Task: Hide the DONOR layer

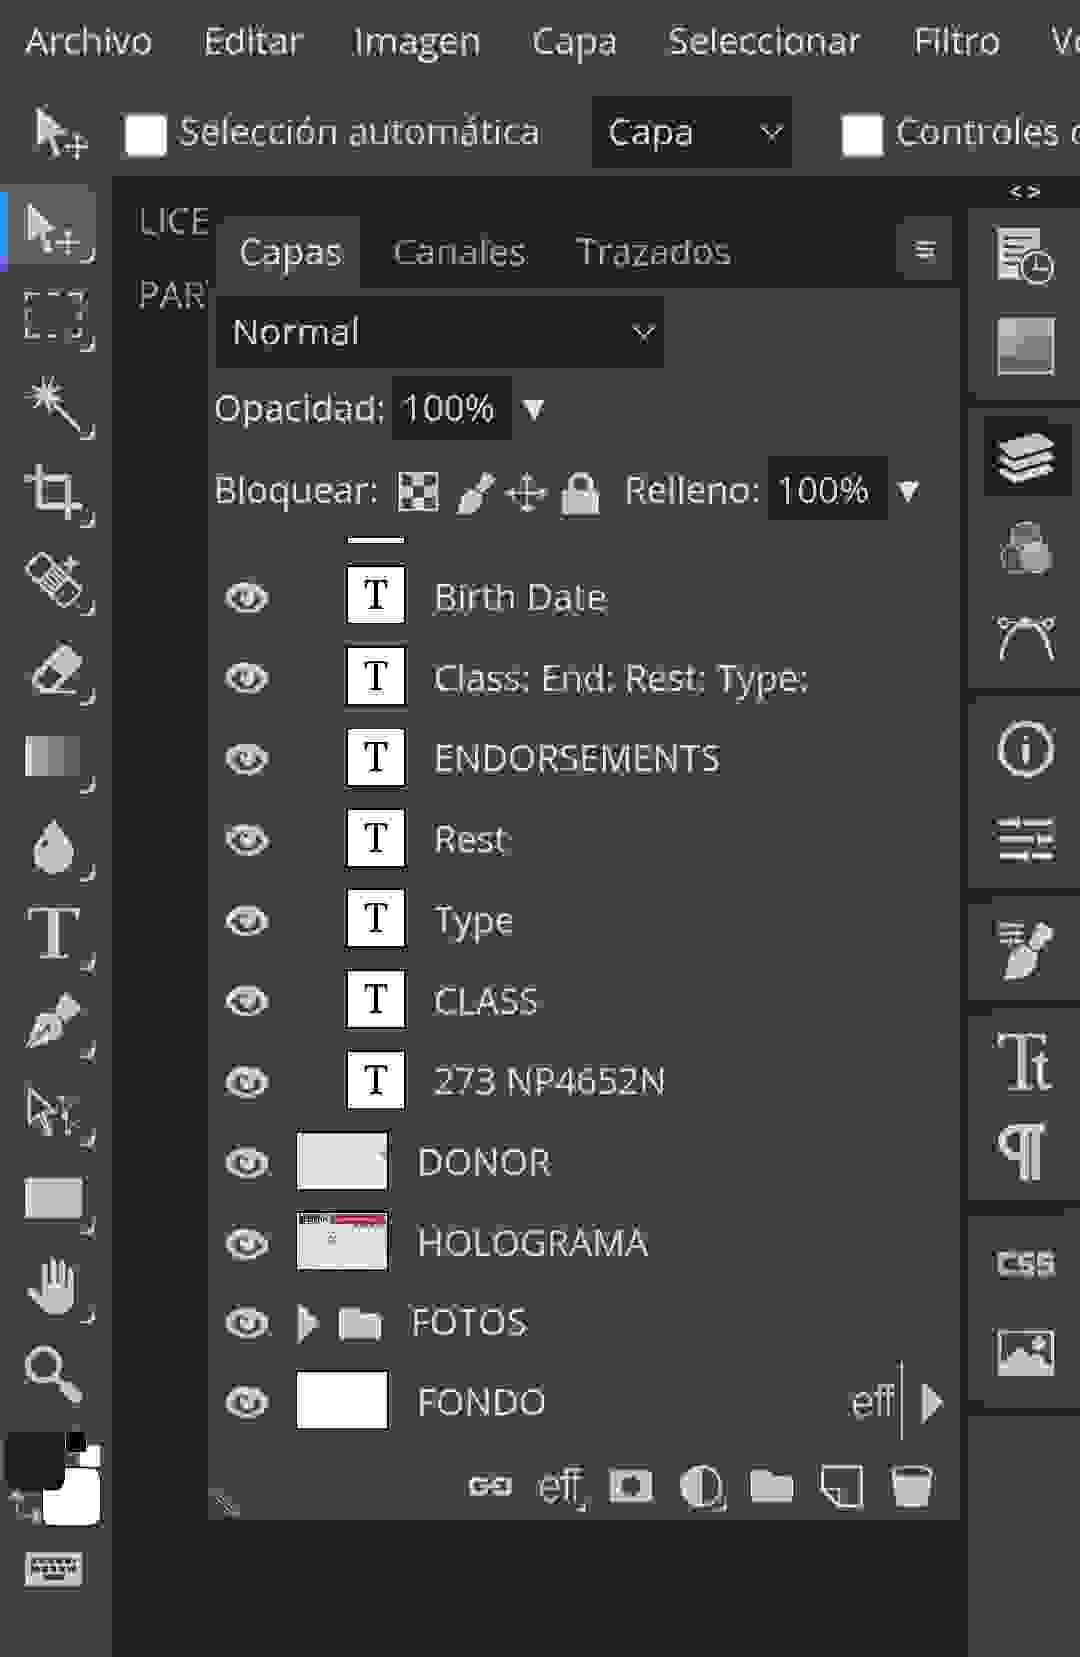Action: 247,1163
